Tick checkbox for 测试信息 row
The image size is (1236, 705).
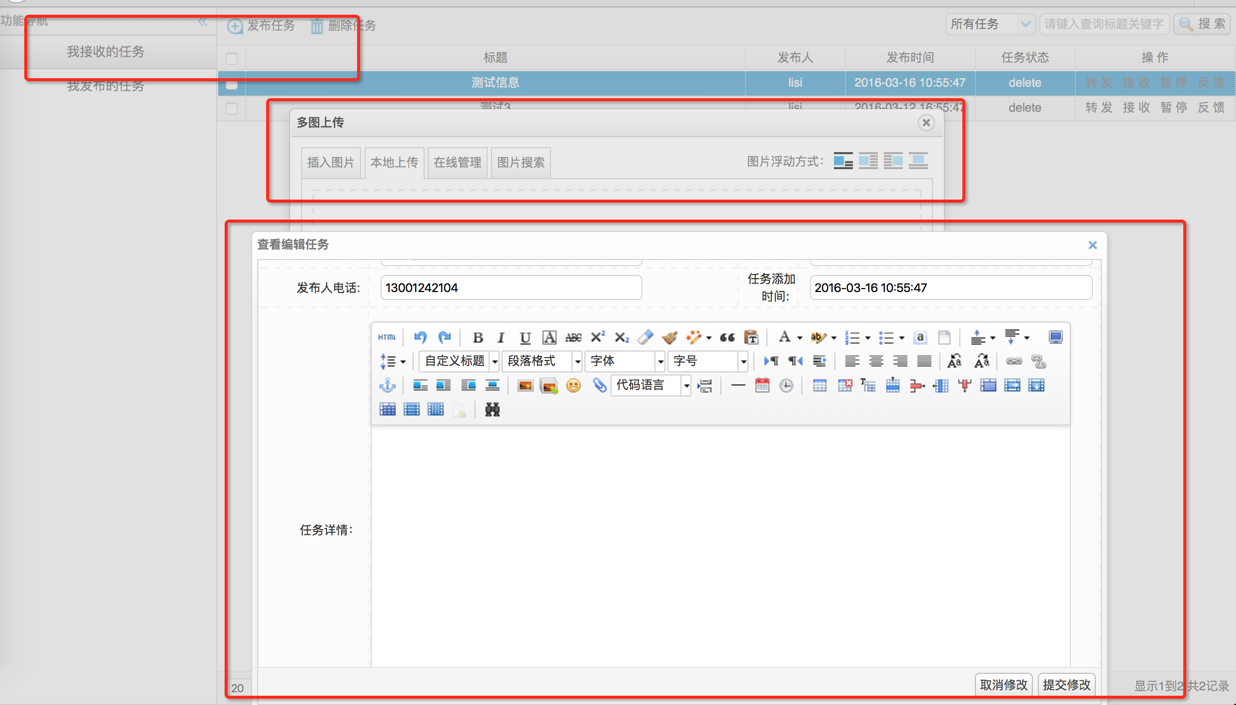point(232,83)
